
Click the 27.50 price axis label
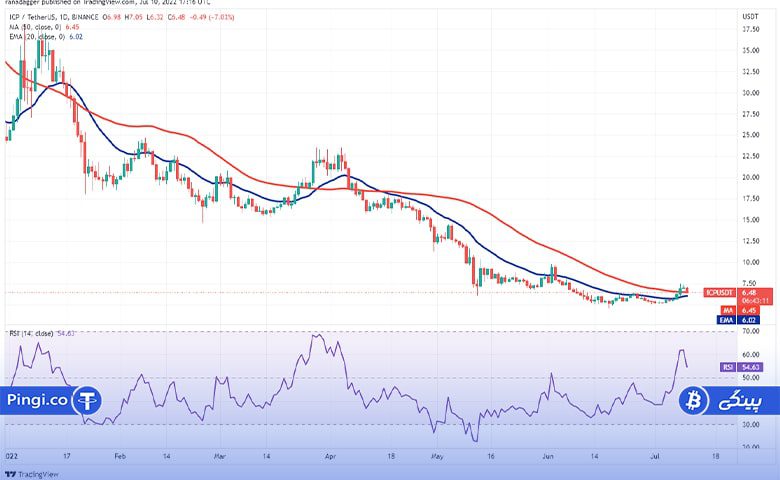751,114
